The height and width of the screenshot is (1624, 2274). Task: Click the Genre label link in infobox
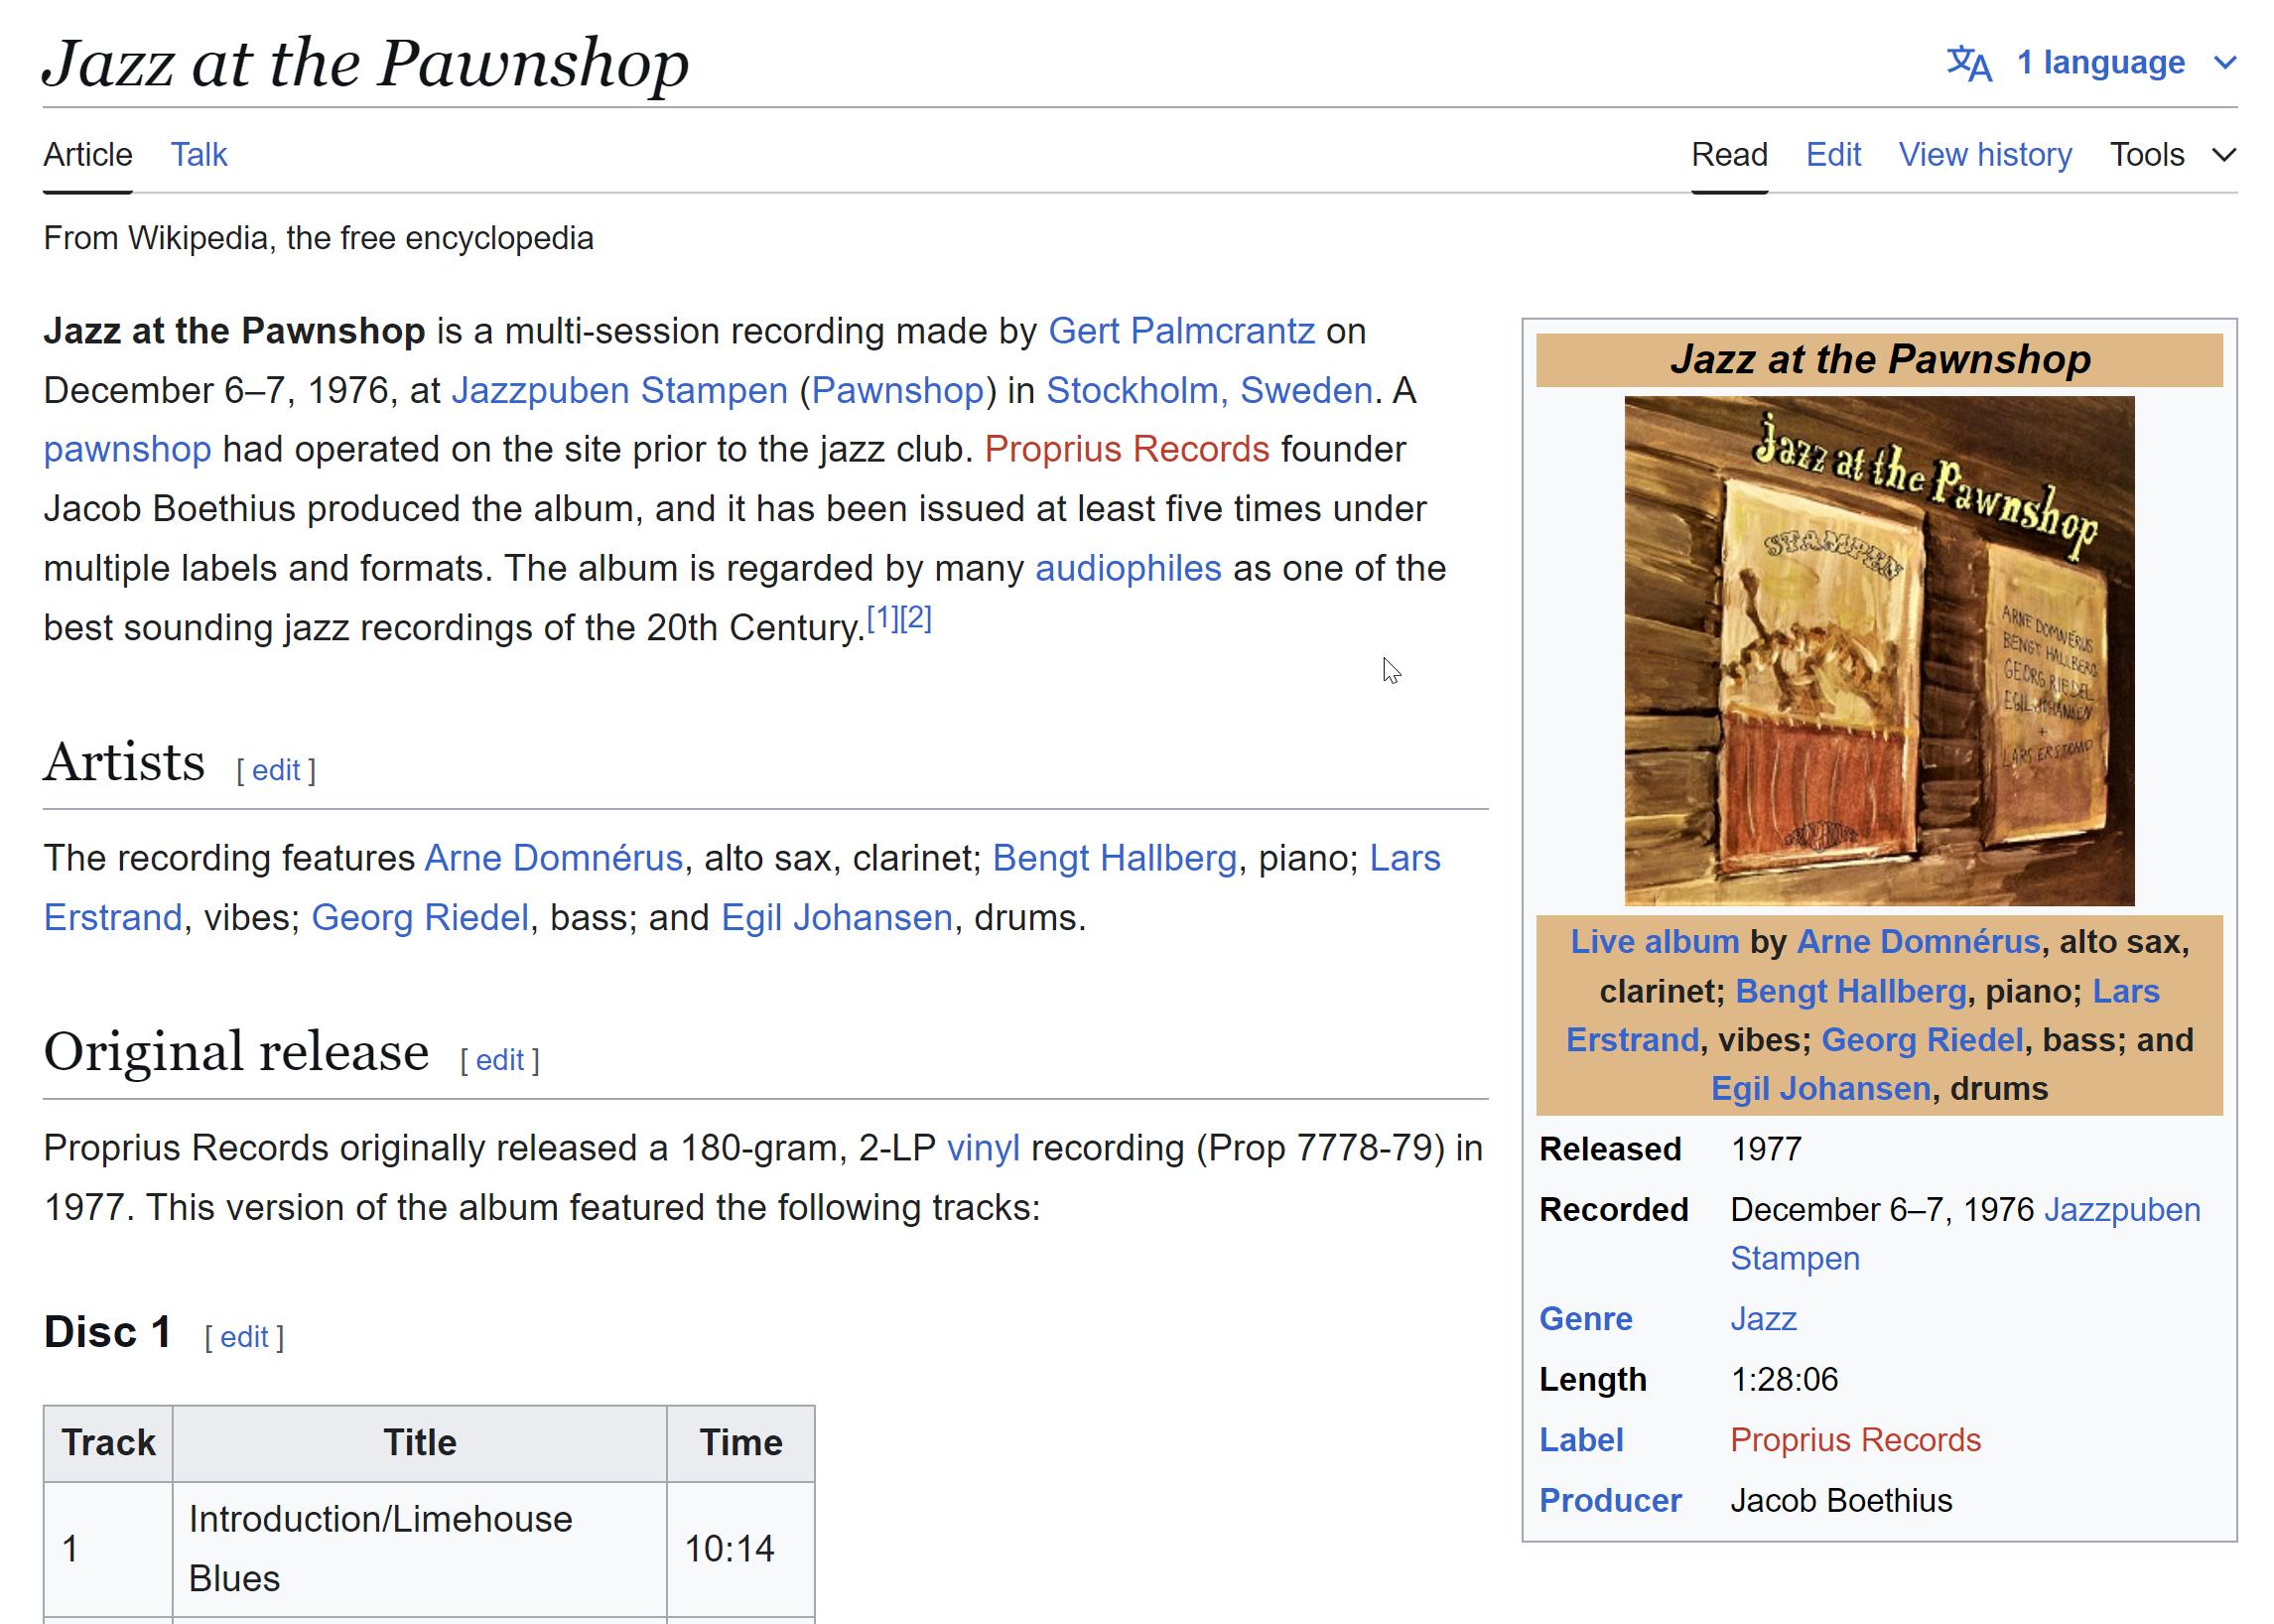point(1585,1319)
